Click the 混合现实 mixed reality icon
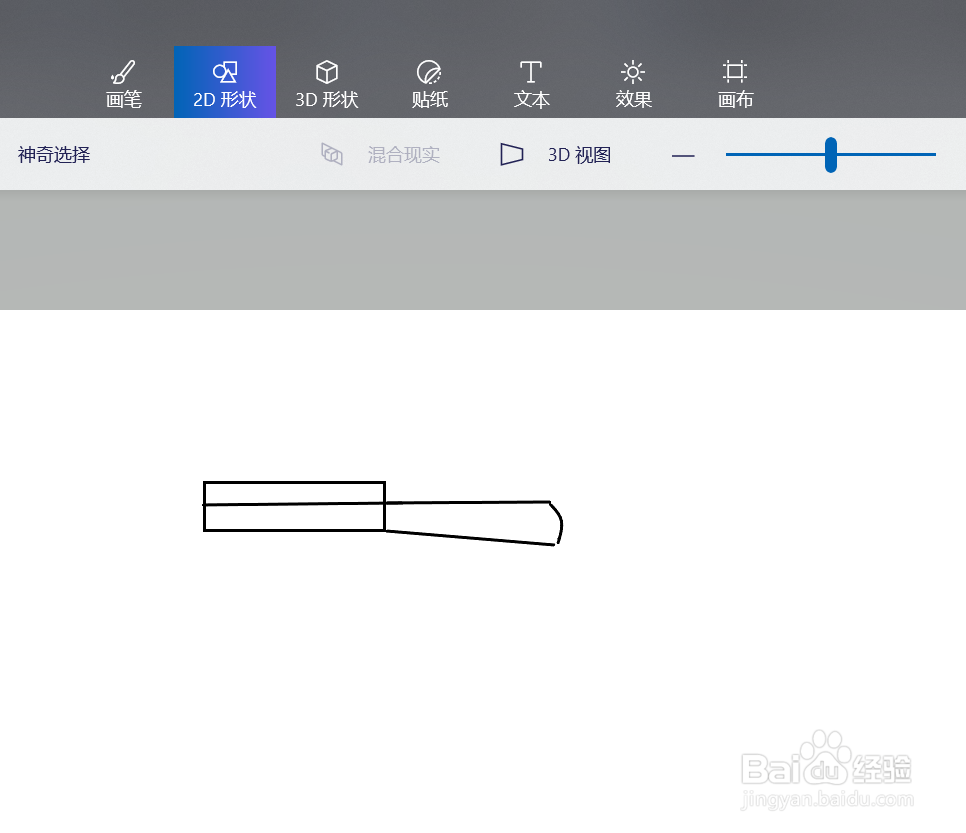Viewport: 966px width, 833px height. (332, 154)
